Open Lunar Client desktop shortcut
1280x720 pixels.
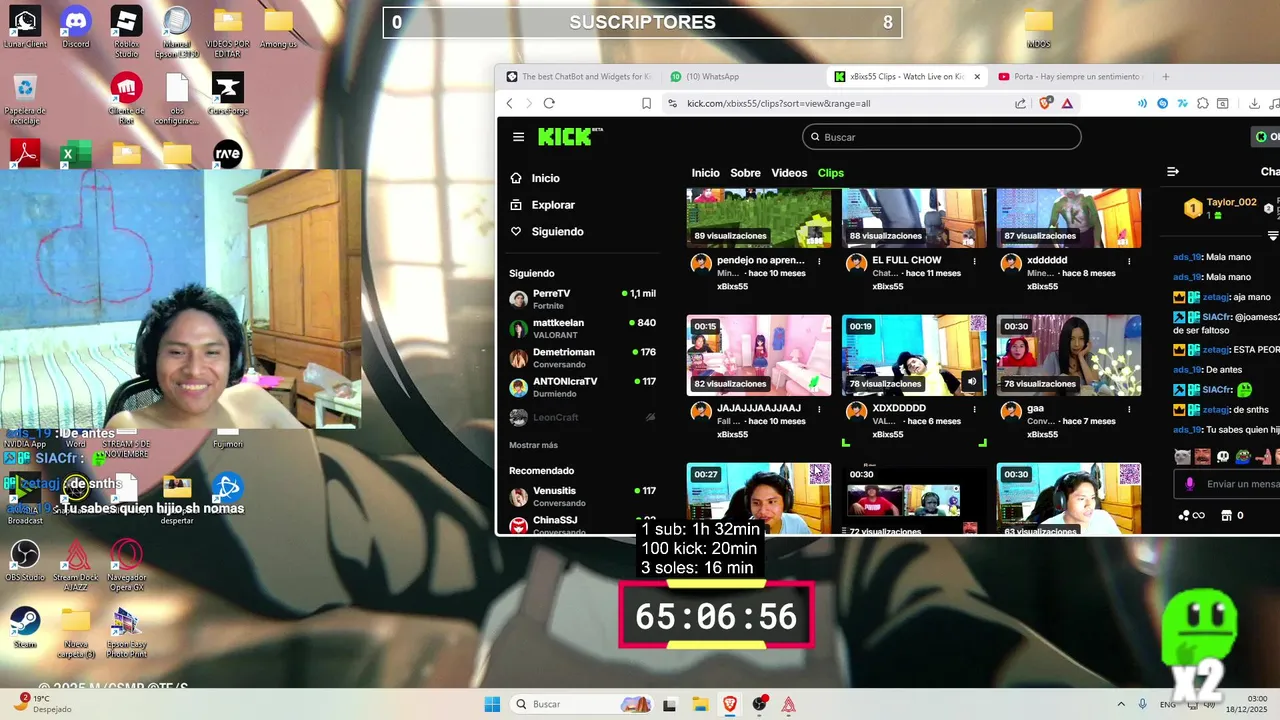[x=25, y=27]
